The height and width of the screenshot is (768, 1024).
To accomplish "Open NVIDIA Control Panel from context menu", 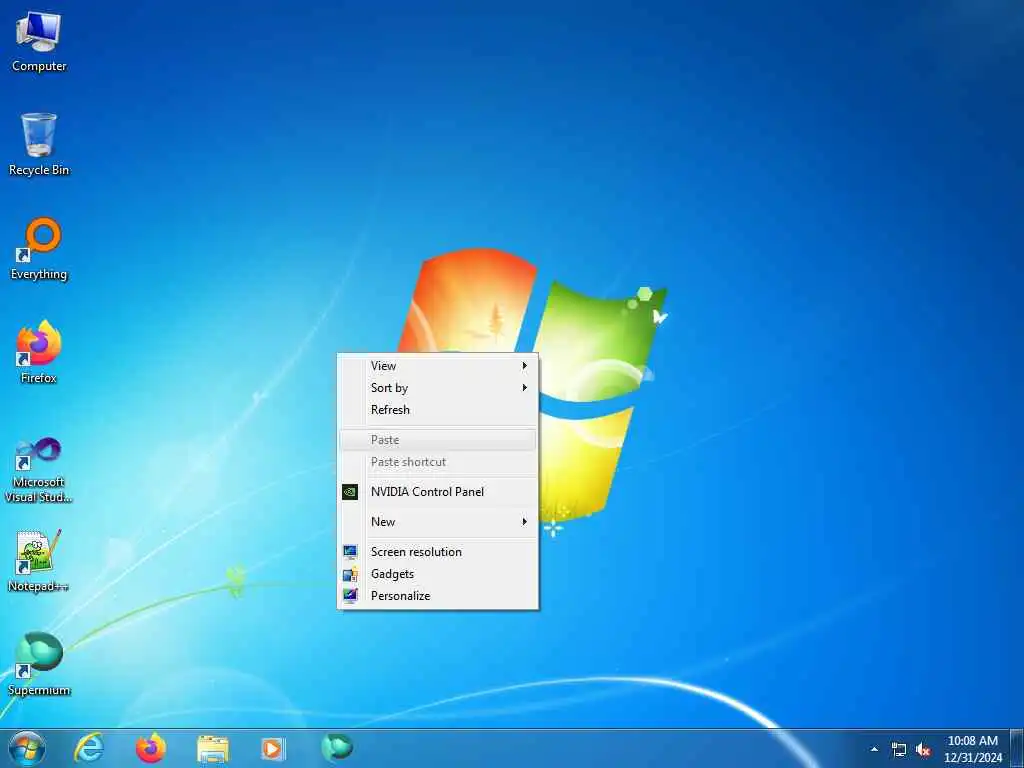I will 438,492.
